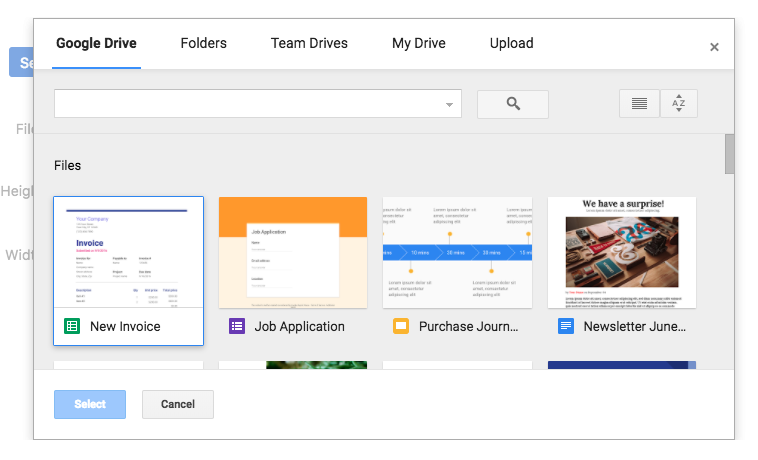Click the 'Job Application' file name

point(300,327)
